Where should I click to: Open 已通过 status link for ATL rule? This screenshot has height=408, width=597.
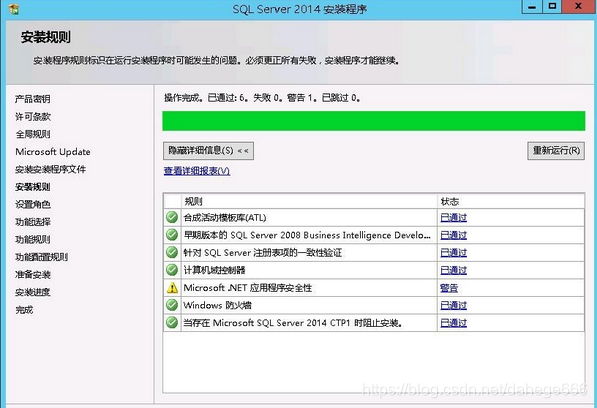[x=453, y=218]
